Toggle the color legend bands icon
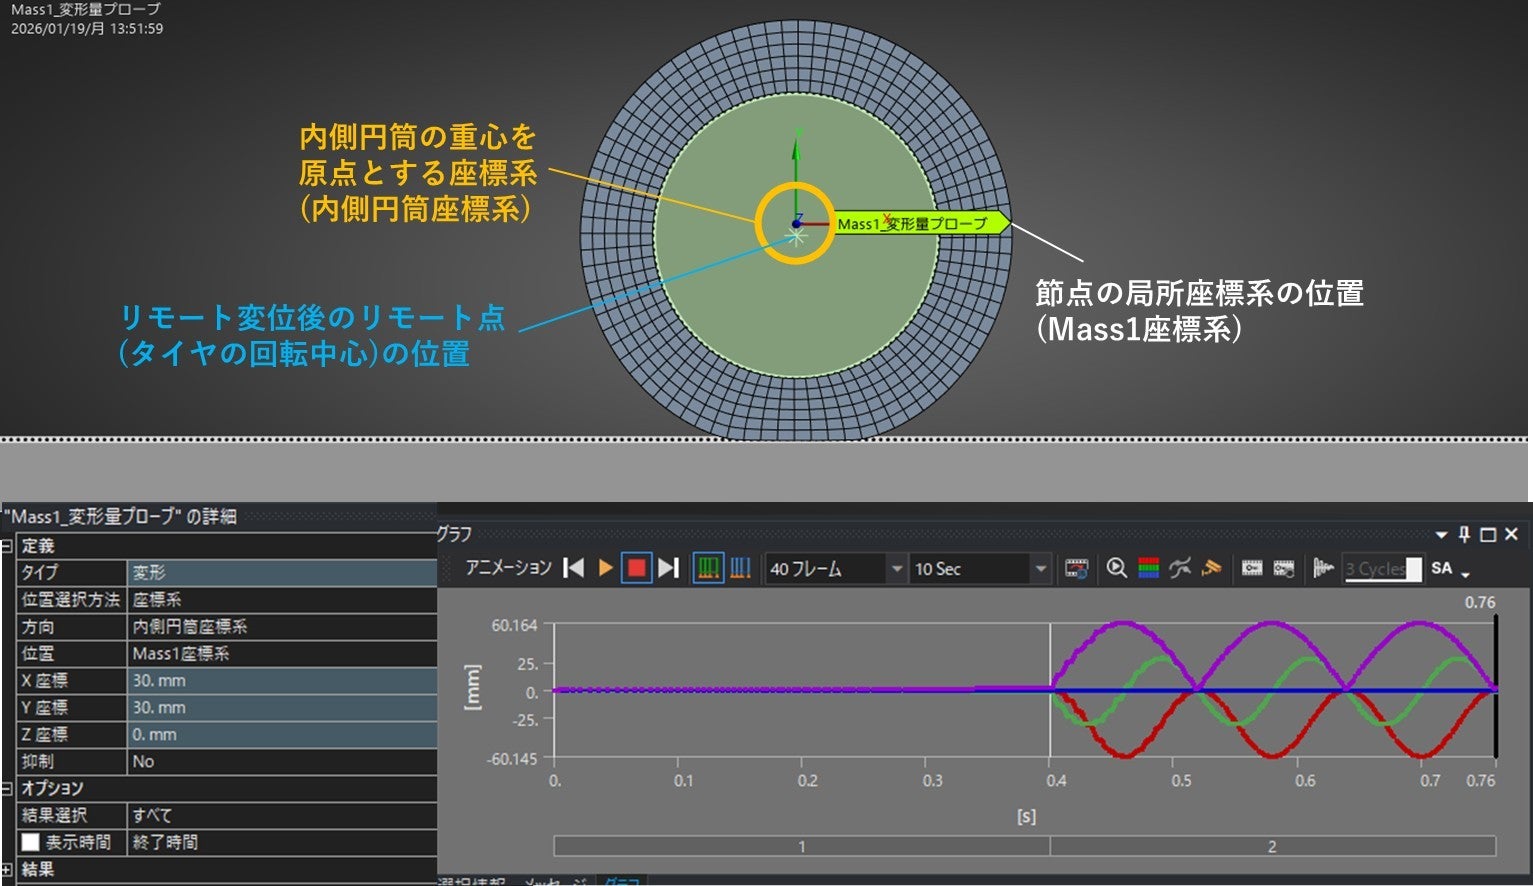Screen dimensions: 1533x886 tap(1149, 568)
